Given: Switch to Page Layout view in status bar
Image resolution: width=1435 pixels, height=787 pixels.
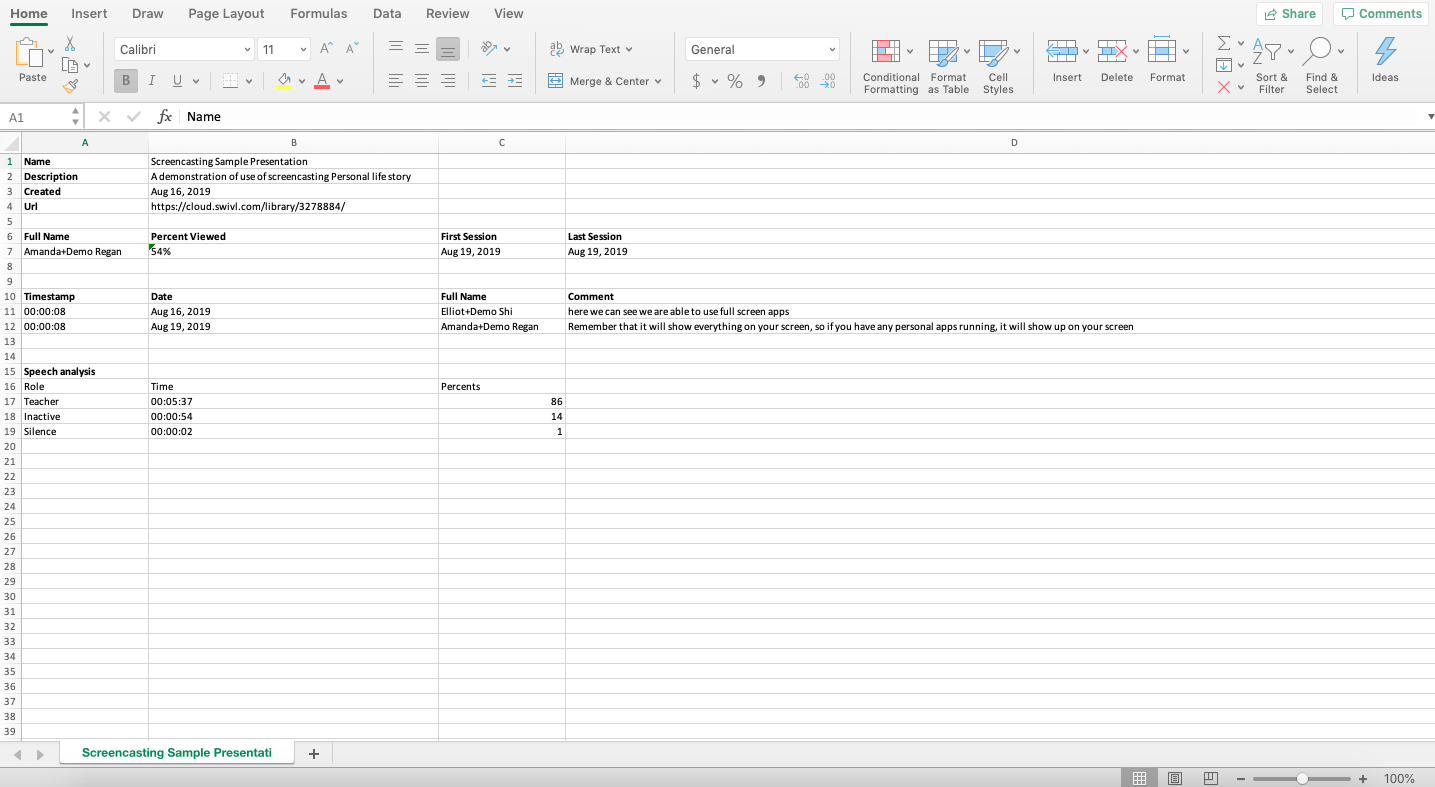Looking at the screenshot, I should (1175, 778).
